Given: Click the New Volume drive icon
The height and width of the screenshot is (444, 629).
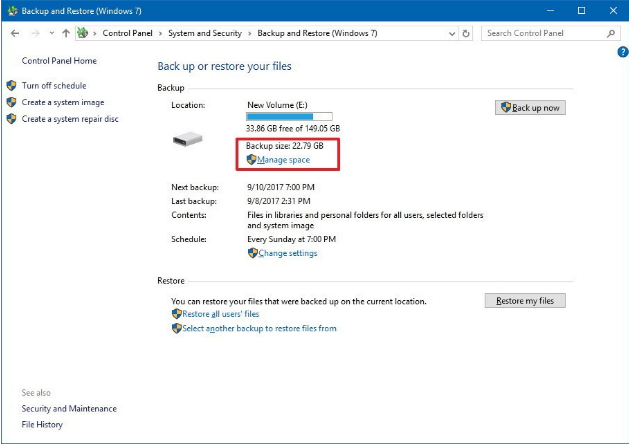Looking at the screenshot, I should [x=188, y=140].
